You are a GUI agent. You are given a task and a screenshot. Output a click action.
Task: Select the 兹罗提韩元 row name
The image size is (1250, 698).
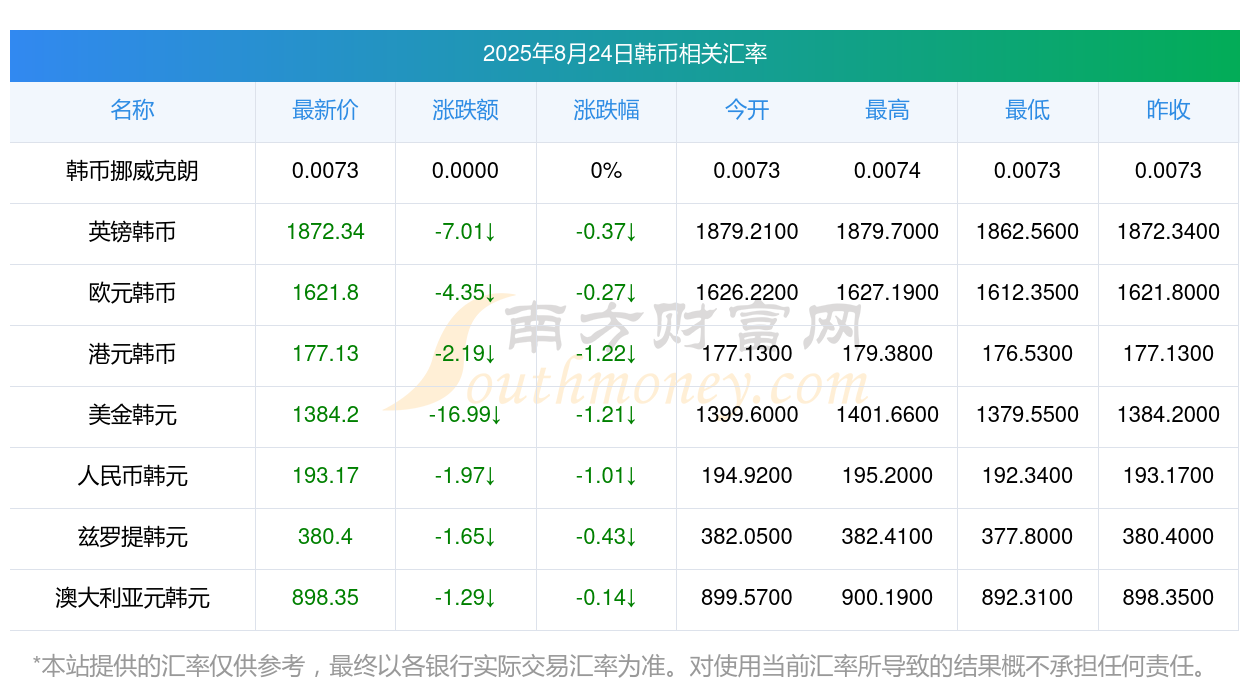tap(132, 537)
